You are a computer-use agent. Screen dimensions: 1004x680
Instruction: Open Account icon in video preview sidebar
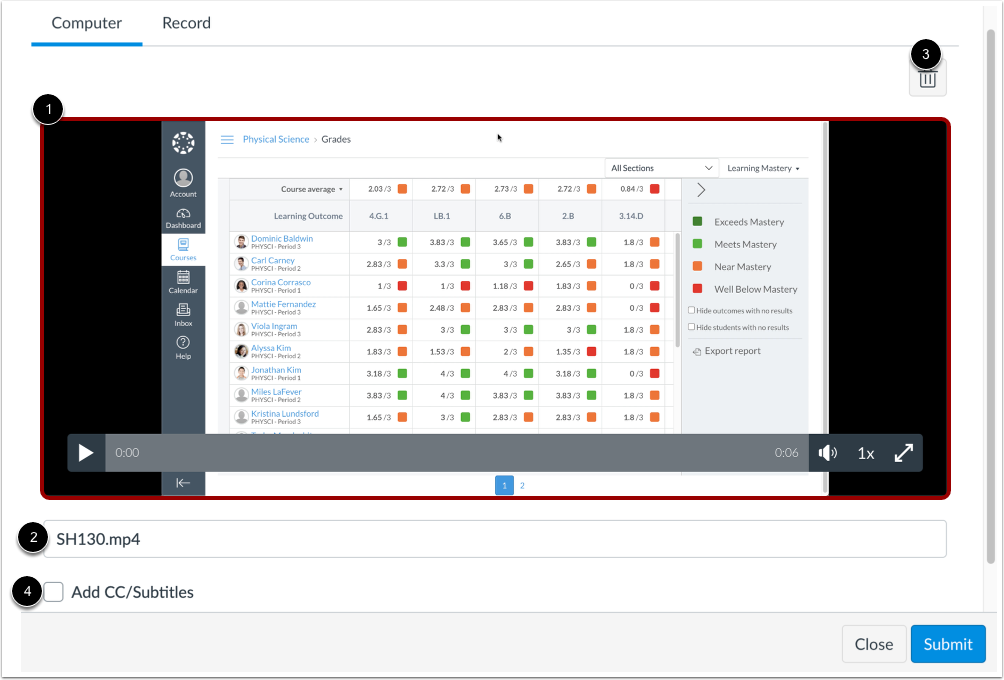(x=183, y=183)
